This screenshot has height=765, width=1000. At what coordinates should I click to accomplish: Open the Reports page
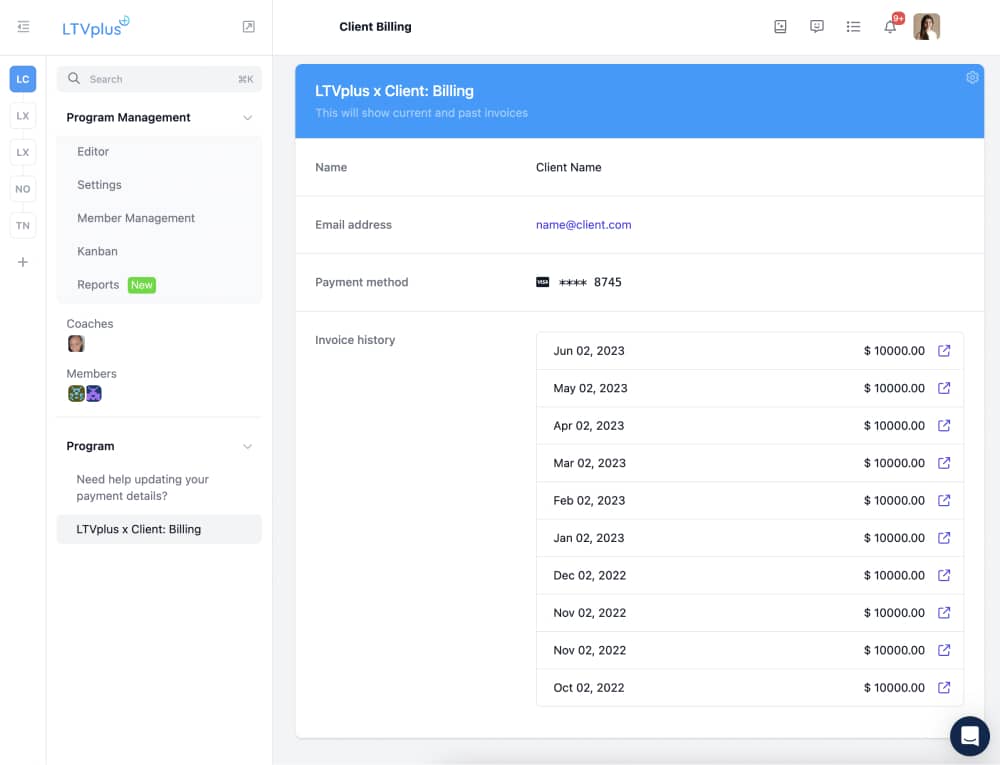coord(98,285)
